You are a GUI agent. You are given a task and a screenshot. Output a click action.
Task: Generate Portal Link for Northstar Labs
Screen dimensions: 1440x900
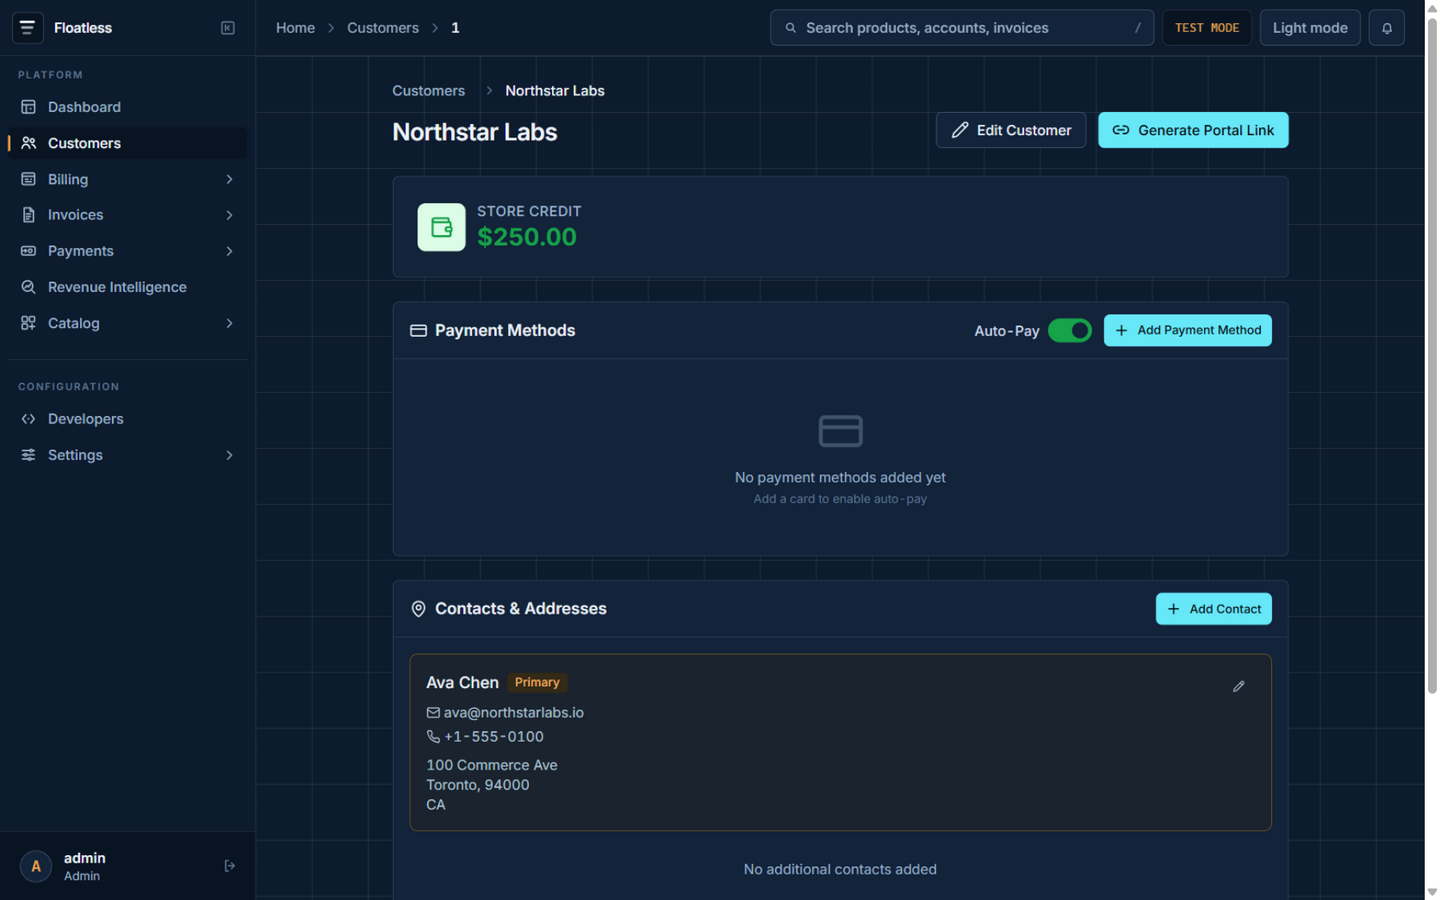click(x=1193, y=130)
